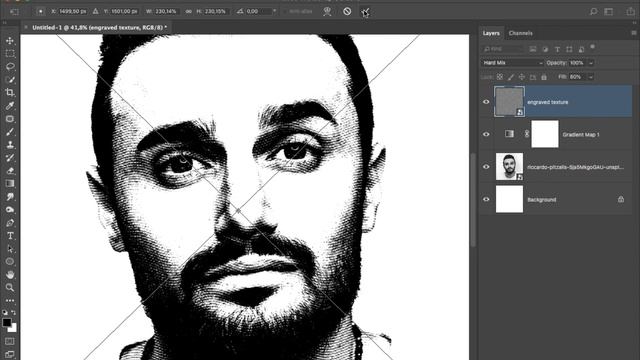Select the History Brush tool

(x=10, y=158)
